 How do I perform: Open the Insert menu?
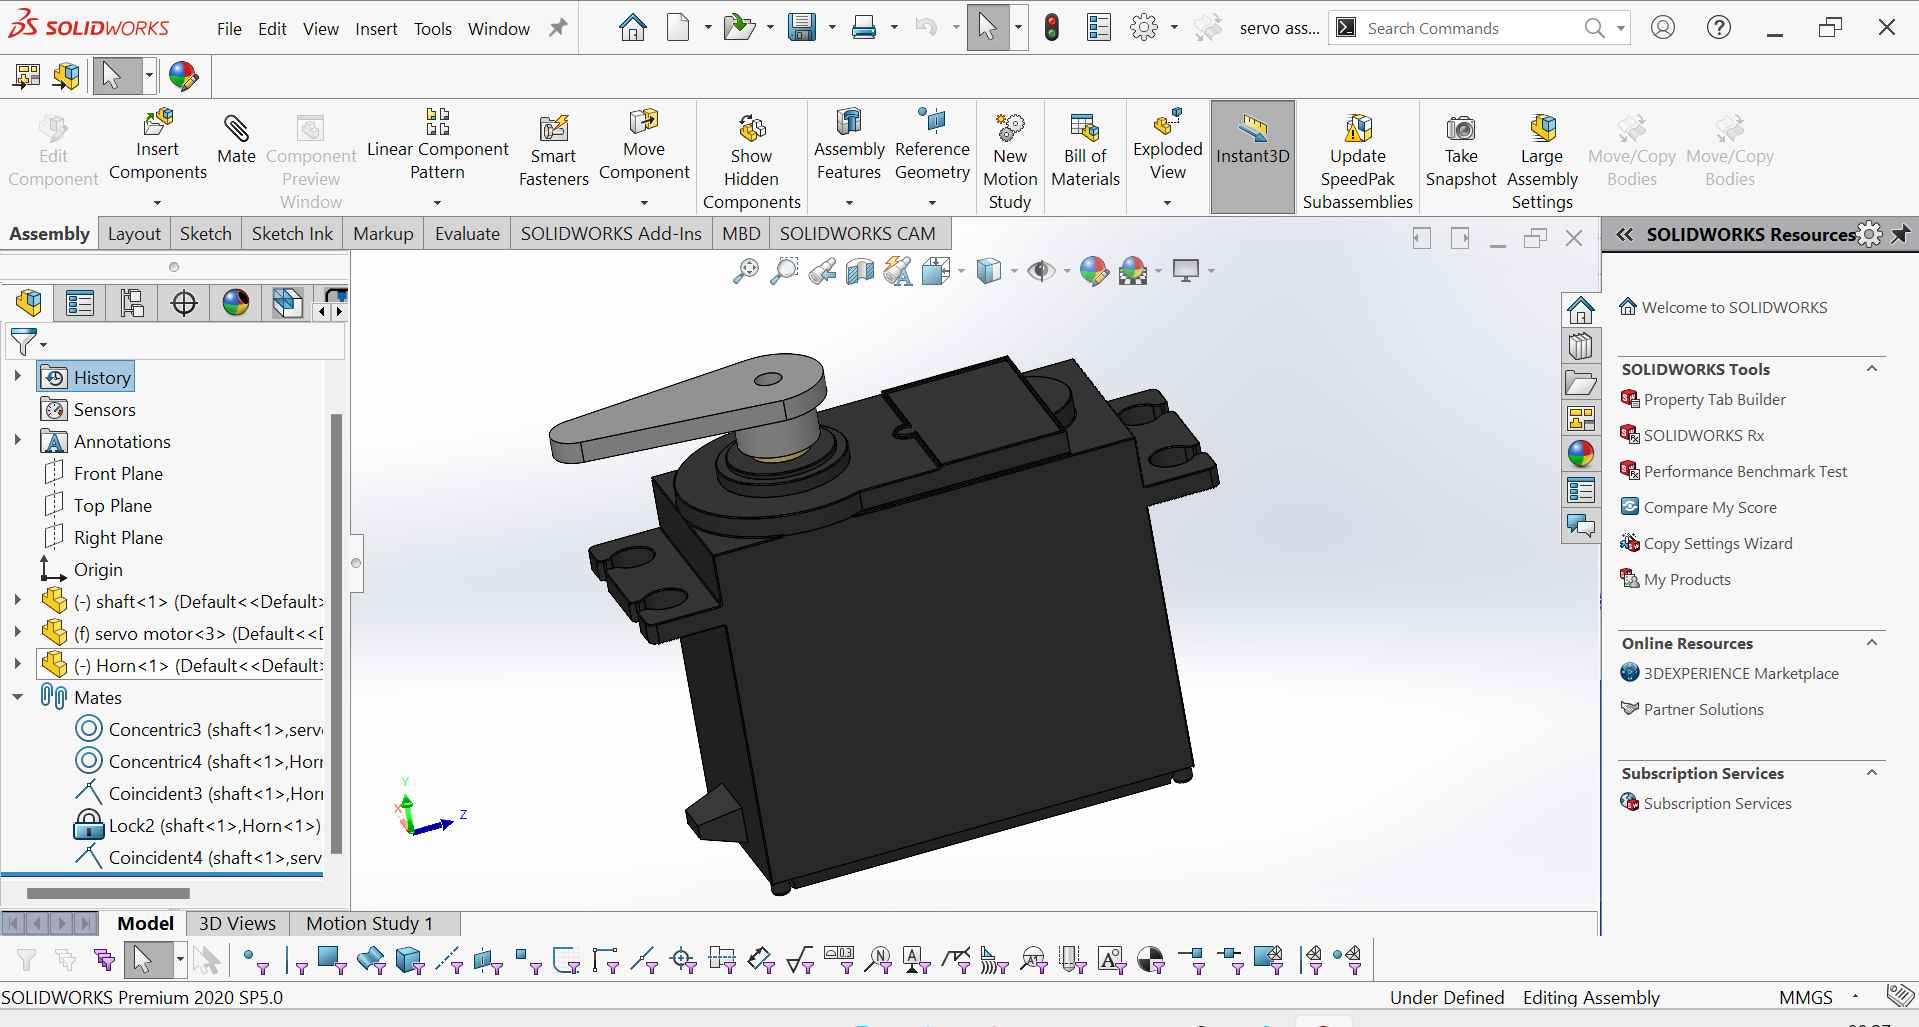[x=376, y=29]
